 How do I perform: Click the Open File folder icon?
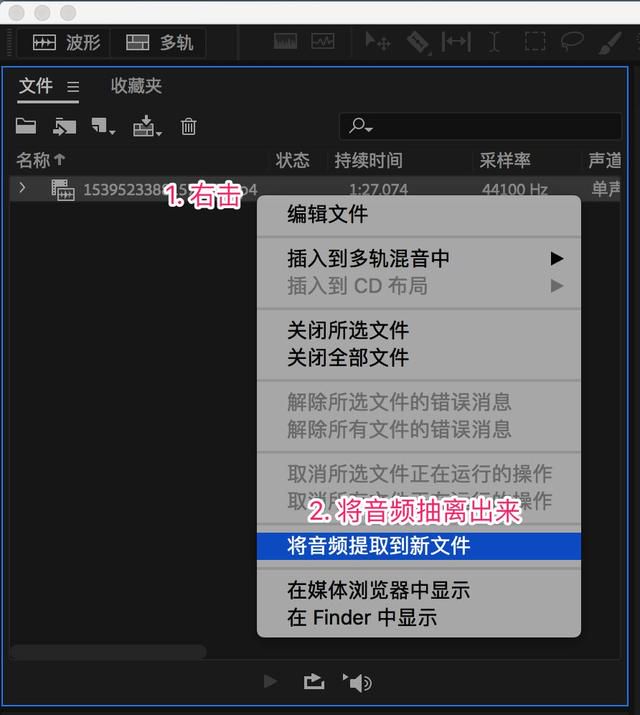pos(26,126)
